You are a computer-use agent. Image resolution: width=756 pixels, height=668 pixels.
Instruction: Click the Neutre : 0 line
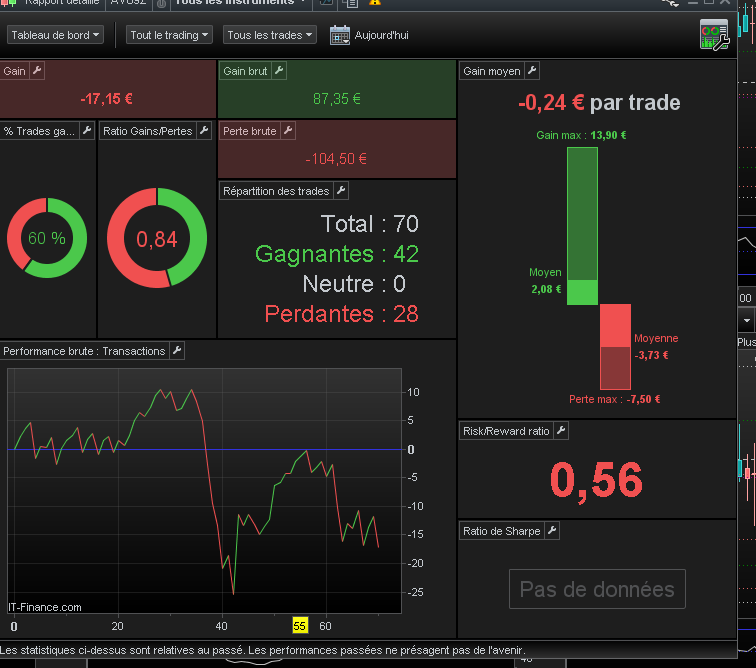[x=354, y=284]
